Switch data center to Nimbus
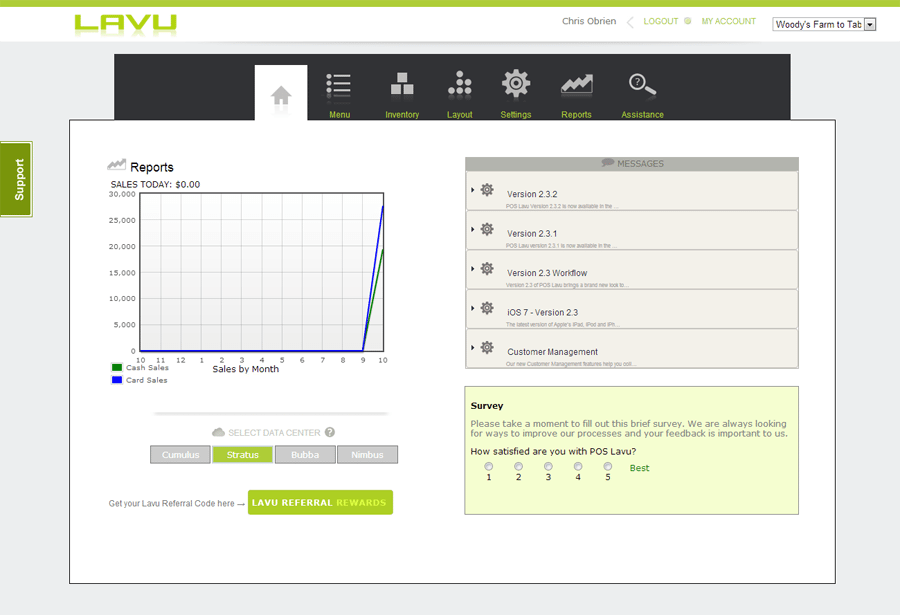The image size is (900, 615). point(367,455)
